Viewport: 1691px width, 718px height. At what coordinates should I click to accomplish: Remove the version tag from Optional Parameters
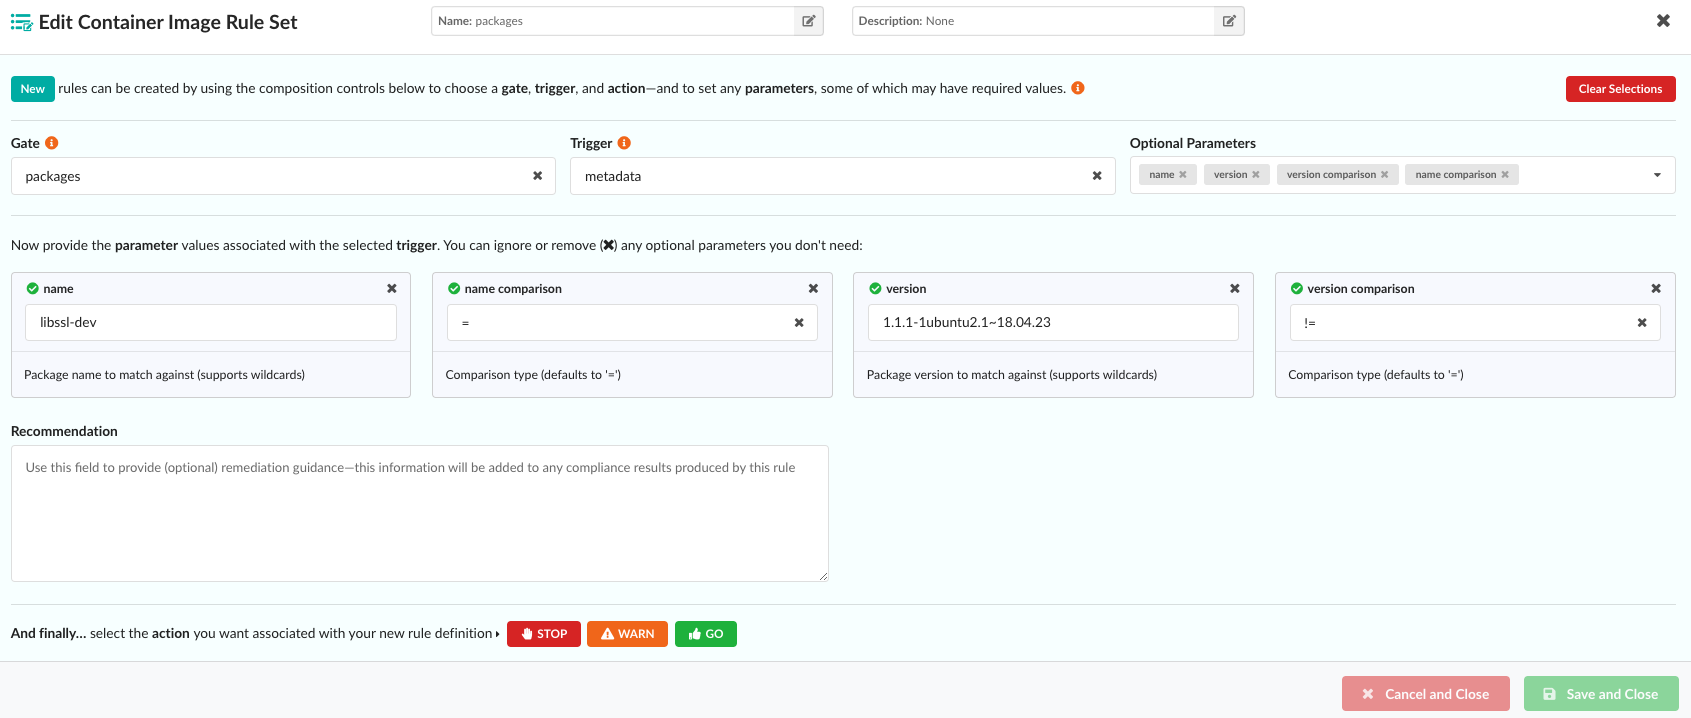coord(1256,175)
